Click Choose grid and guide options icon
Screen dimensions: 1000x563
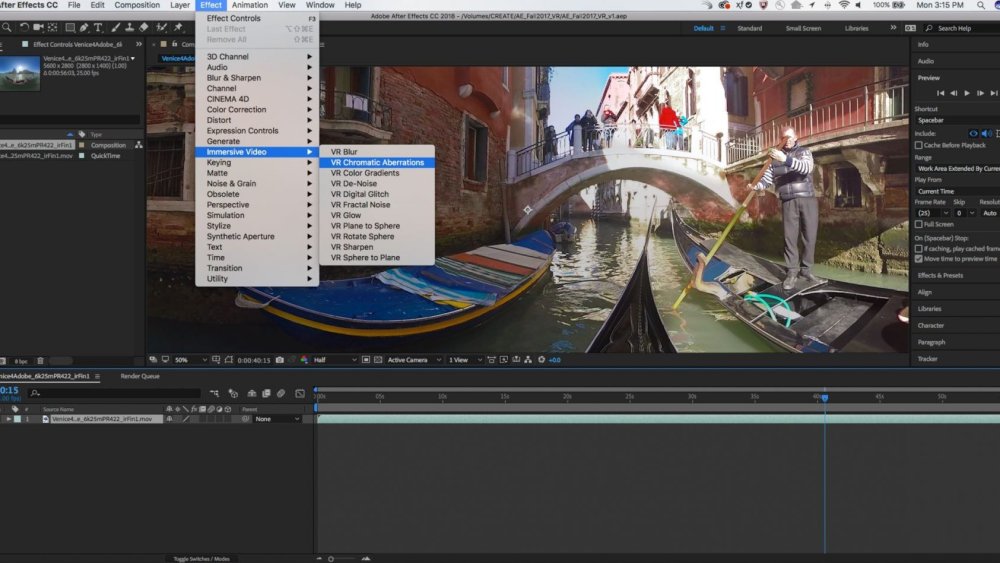(x=216, y=360)
